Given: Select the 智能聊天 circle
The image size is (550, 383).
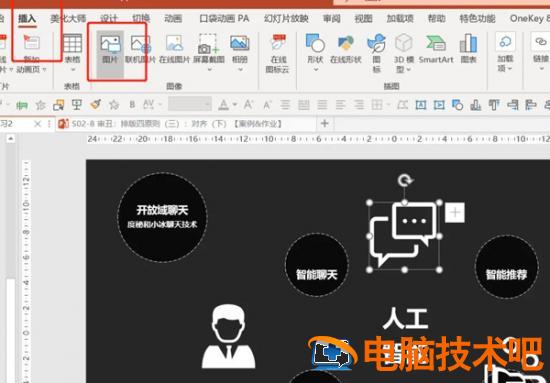Looking at the screenshot, I should (316, 265).
